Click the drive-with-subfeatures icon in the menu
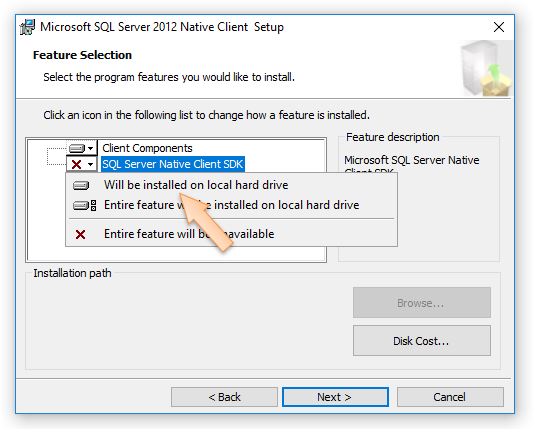 85,205
